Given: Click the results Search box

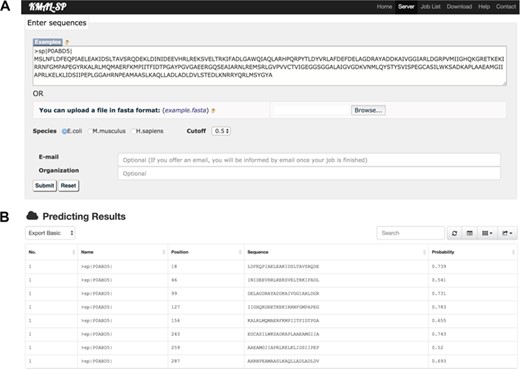Looking at the screenshot, I should tap(410, 233).
